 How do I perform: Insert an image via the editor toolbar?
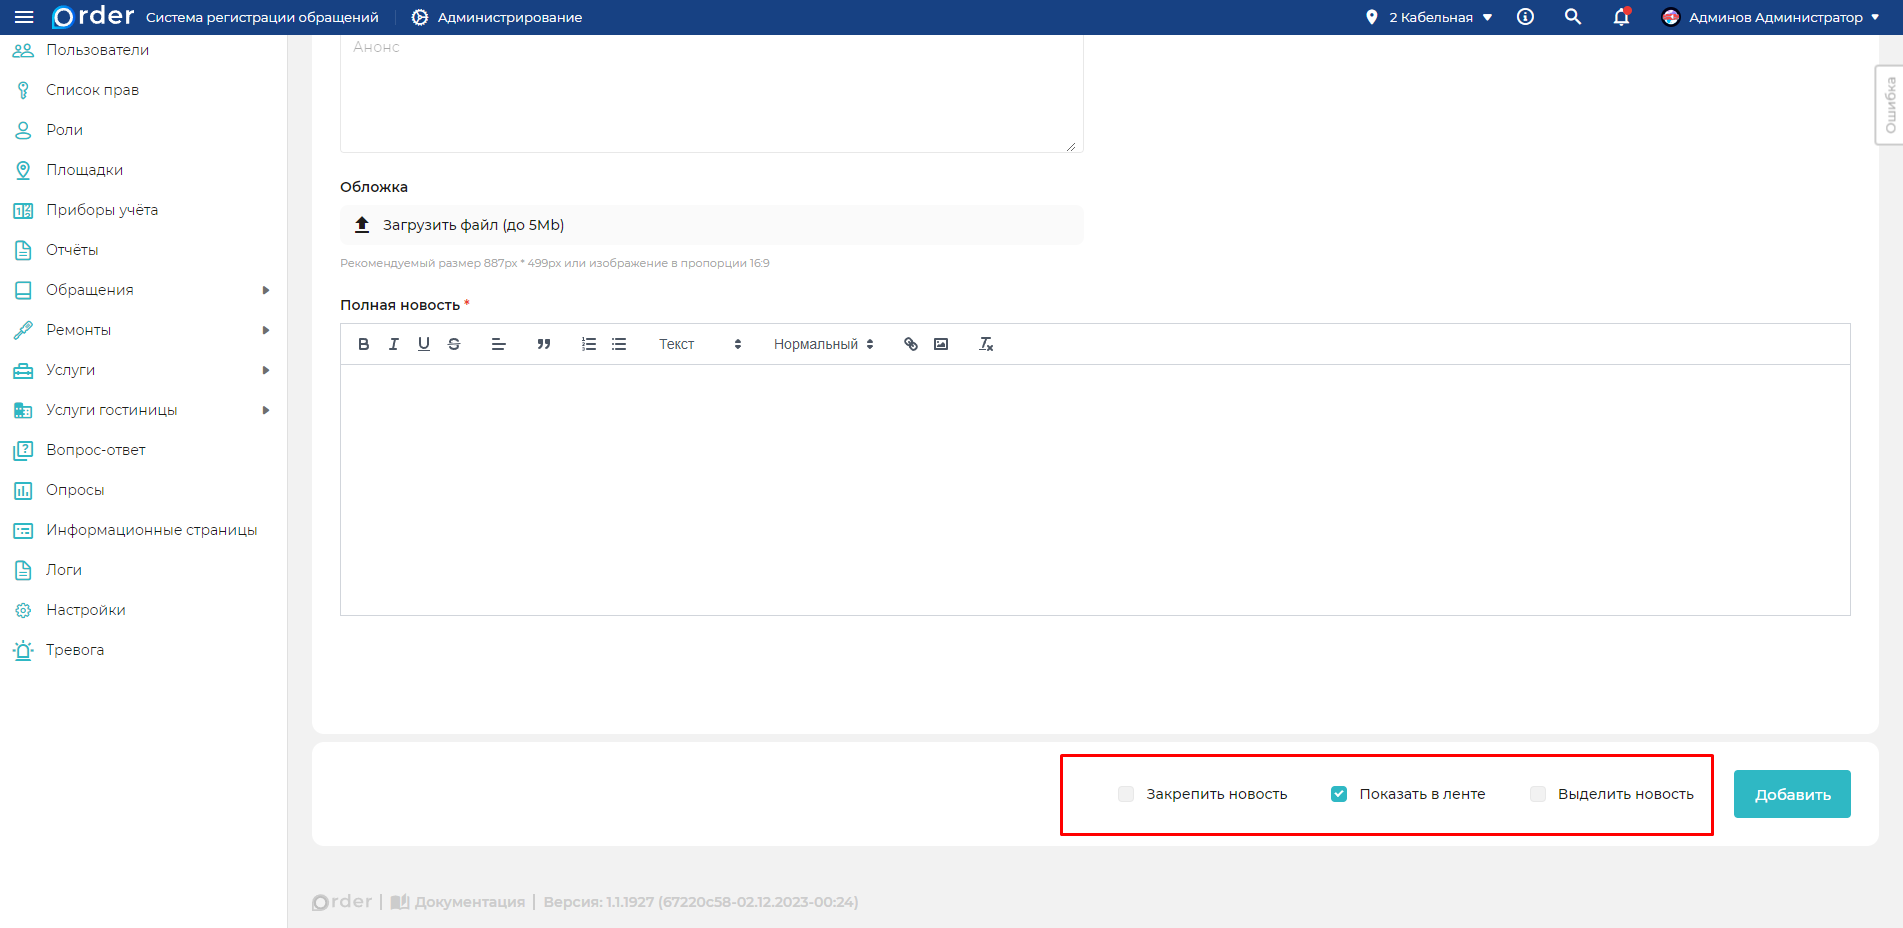941,344
